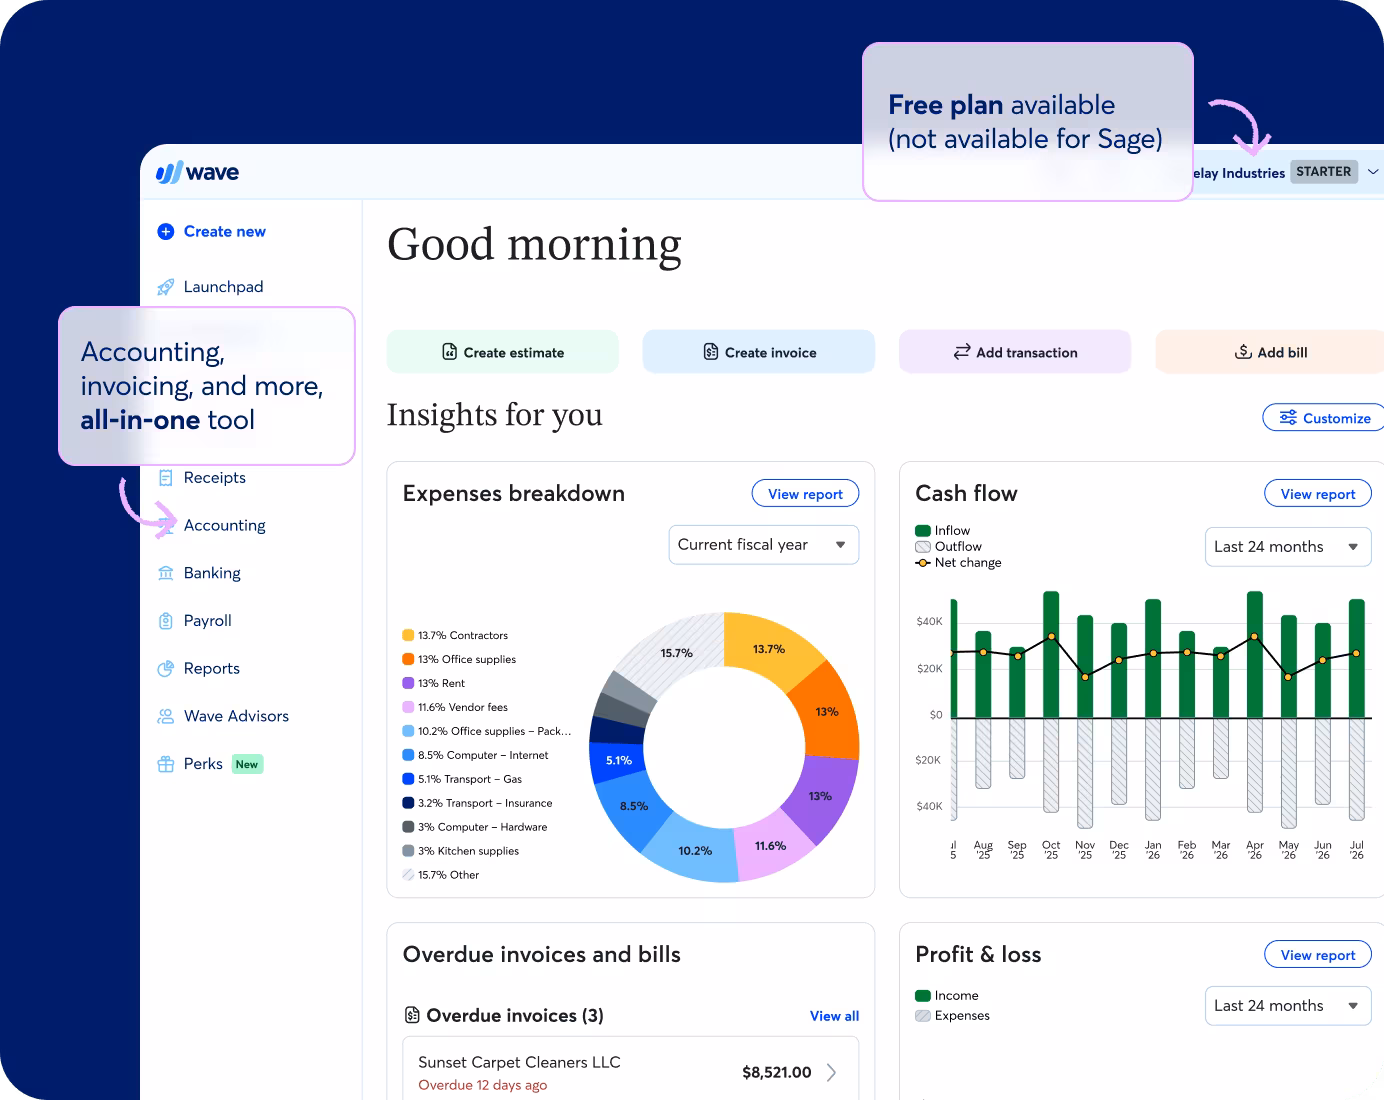Click the Perks gift icon

(x=166, y=764)
